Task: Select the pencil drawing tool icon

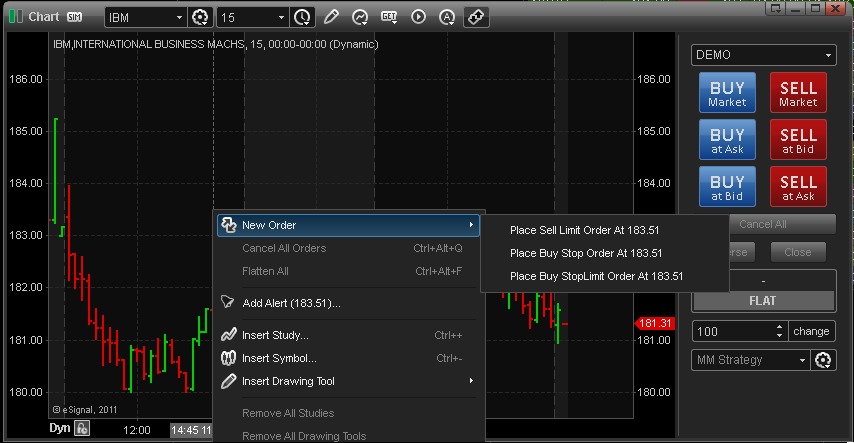Action: point(331,17)
